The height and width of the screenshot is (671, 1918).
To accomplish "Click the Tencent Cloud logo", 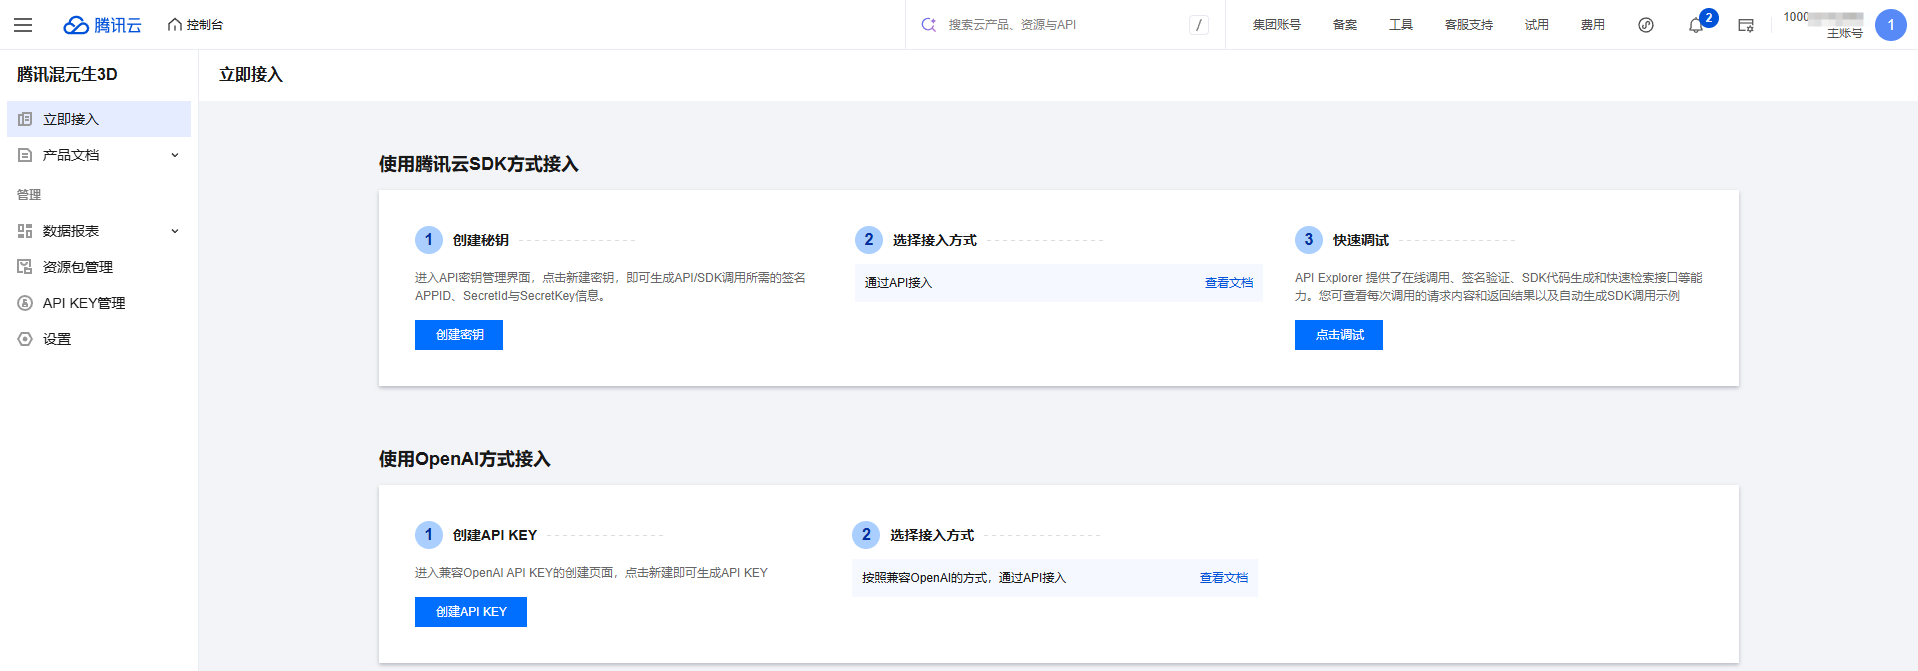I will coord(102,25).
